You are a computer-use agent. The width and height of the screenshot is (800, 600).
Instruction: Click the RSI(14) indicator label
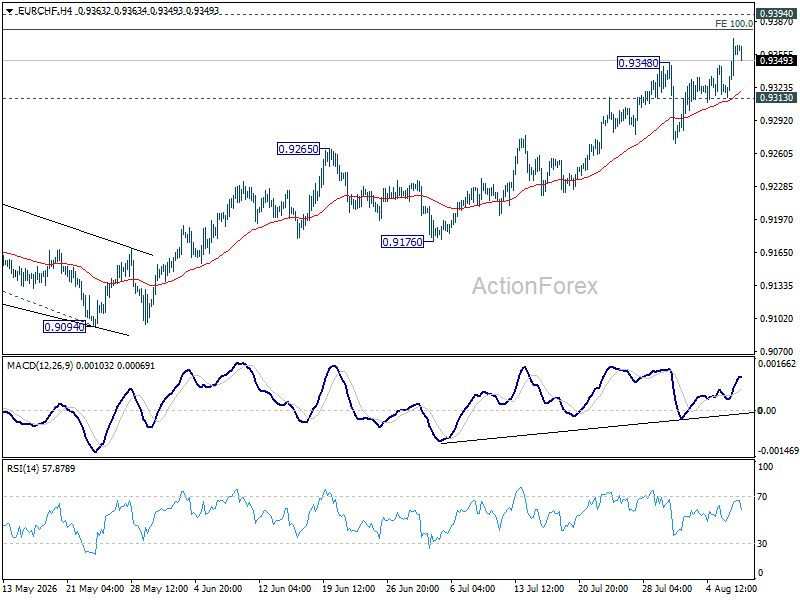click(x=23, y=468)
